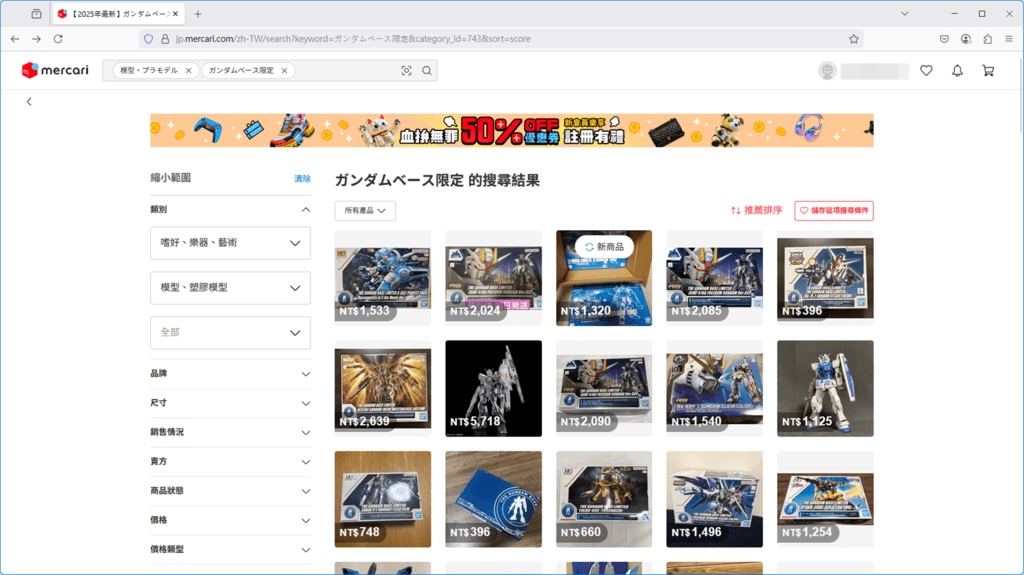Open the recent tabs view icon
The image size is (1024, 575).
pyautogui.click(x=37, y=14)
